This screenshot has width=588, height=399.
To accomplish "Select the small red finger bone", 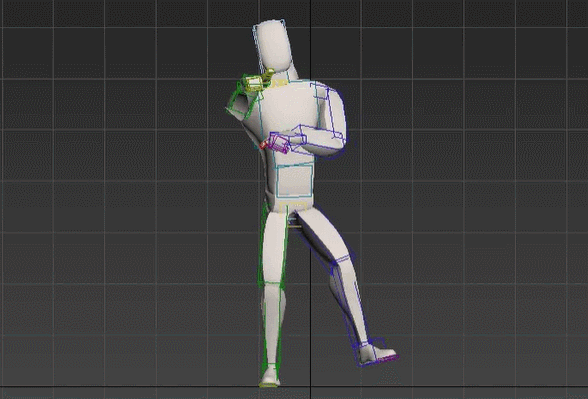I will (264, 145).
